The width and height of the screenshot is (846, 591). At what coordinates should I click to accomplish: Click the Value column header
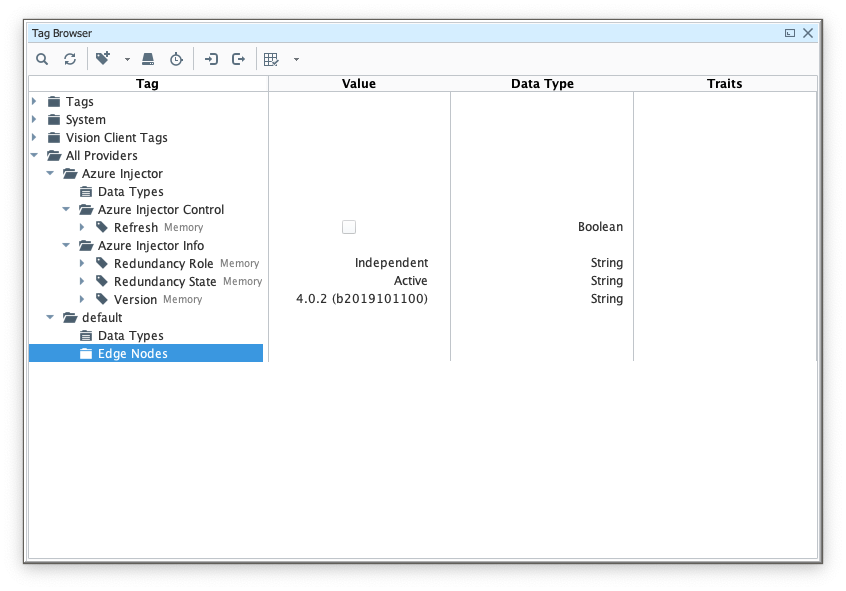[x=359, y=83]
